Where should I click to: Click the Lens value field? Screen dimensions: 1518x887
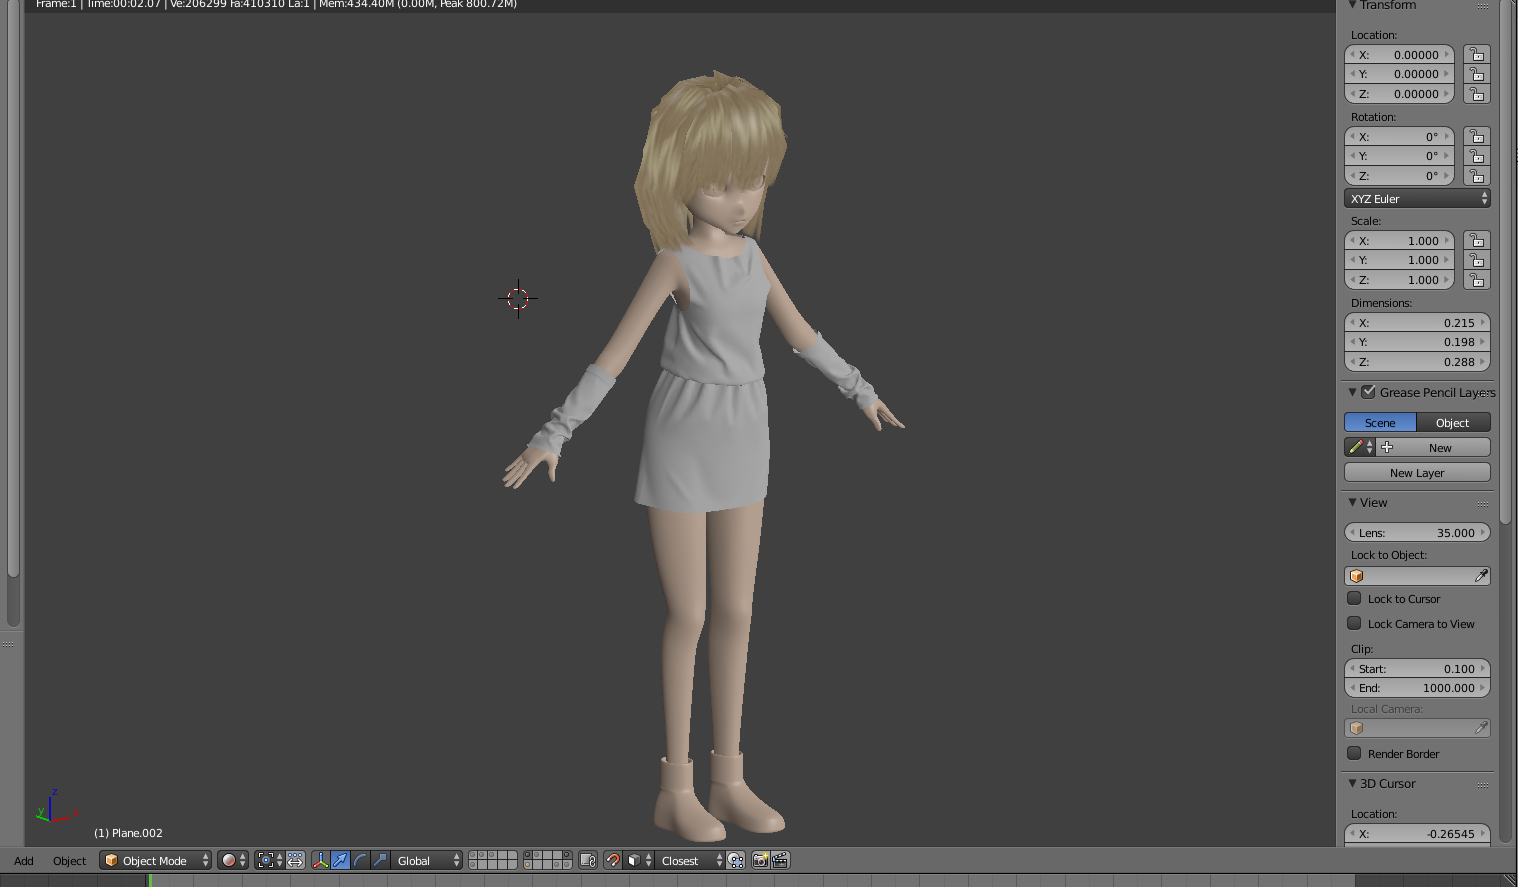(x=1417, y=533)
